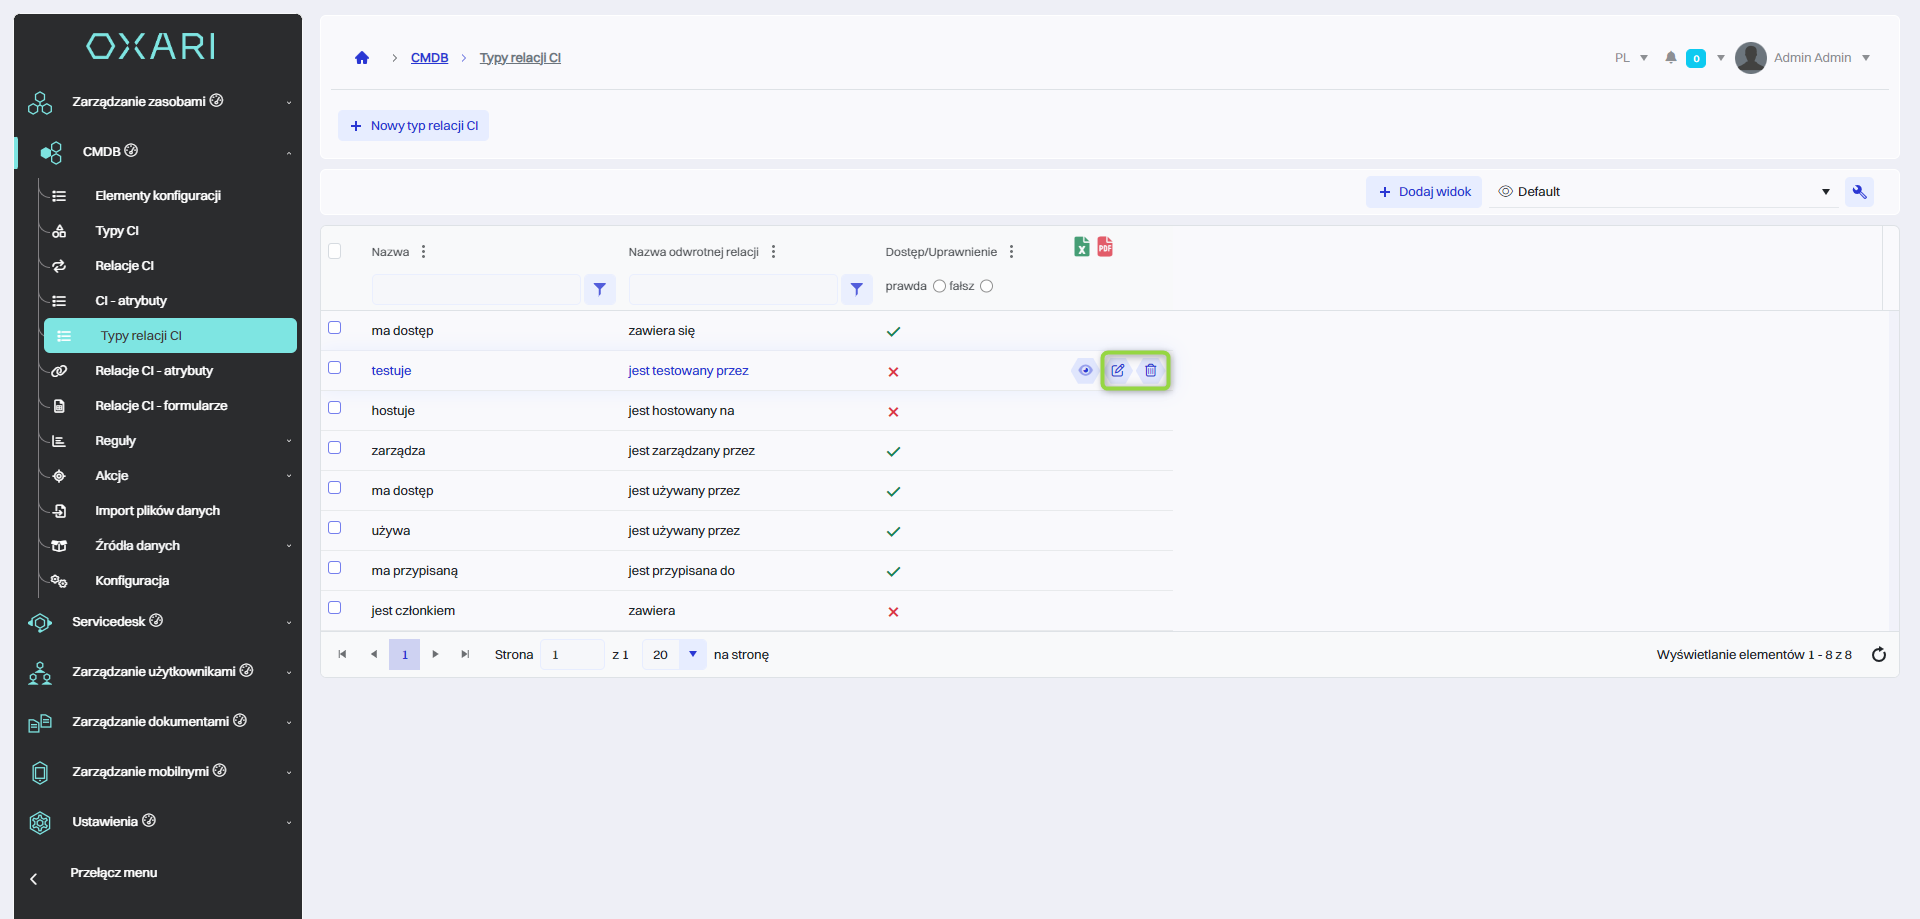Select checkbox for 'hostuje' row
This screenshot has width=1920, height=919.
click(x=335, y=408)
